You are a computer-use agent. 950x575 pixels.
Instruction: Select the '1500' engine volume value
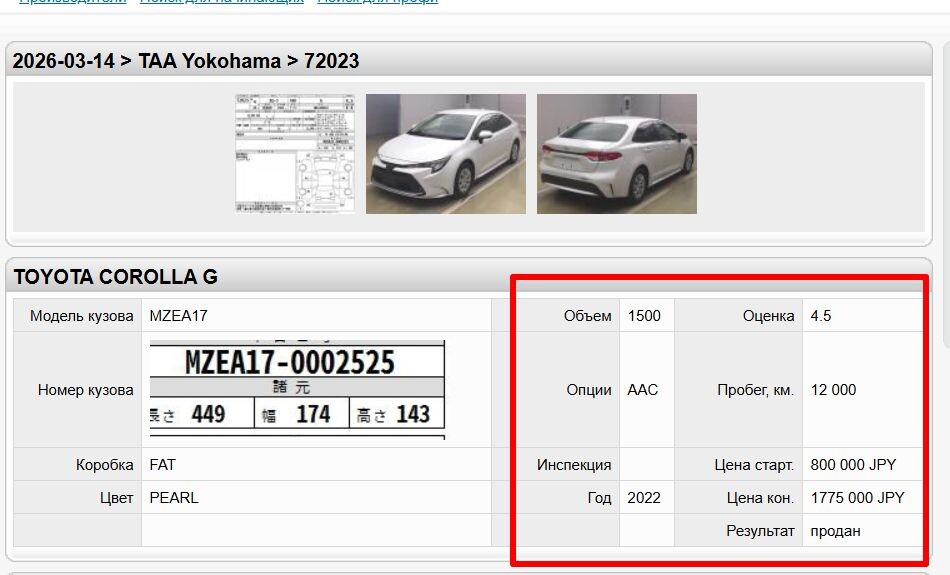(644, 316)
